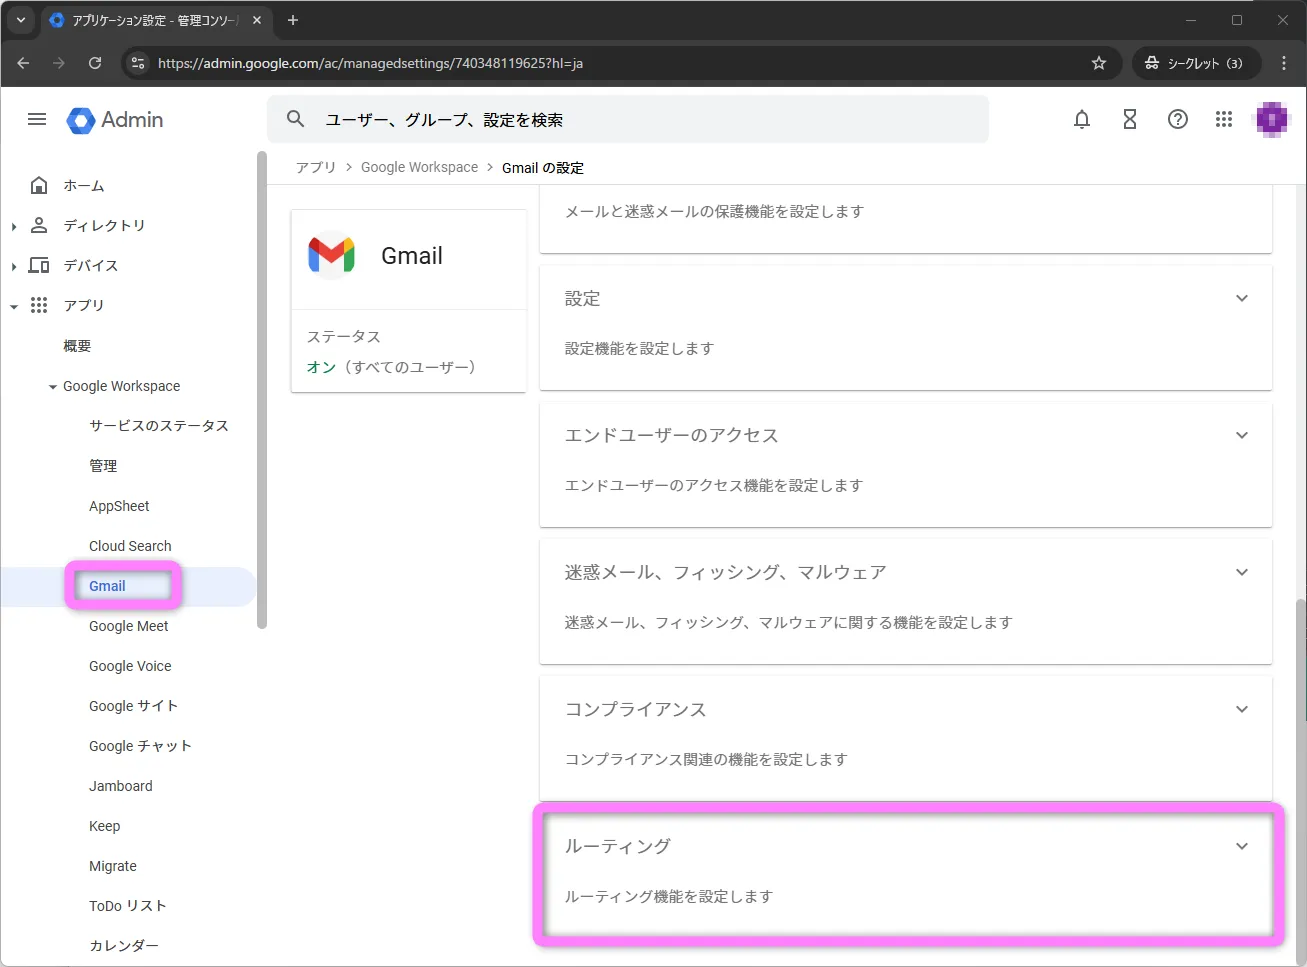Expand the ルーティング section chevron
Image resolution: width=1307 pixels, height=967 pixels.
click(x=1242, y=846)
